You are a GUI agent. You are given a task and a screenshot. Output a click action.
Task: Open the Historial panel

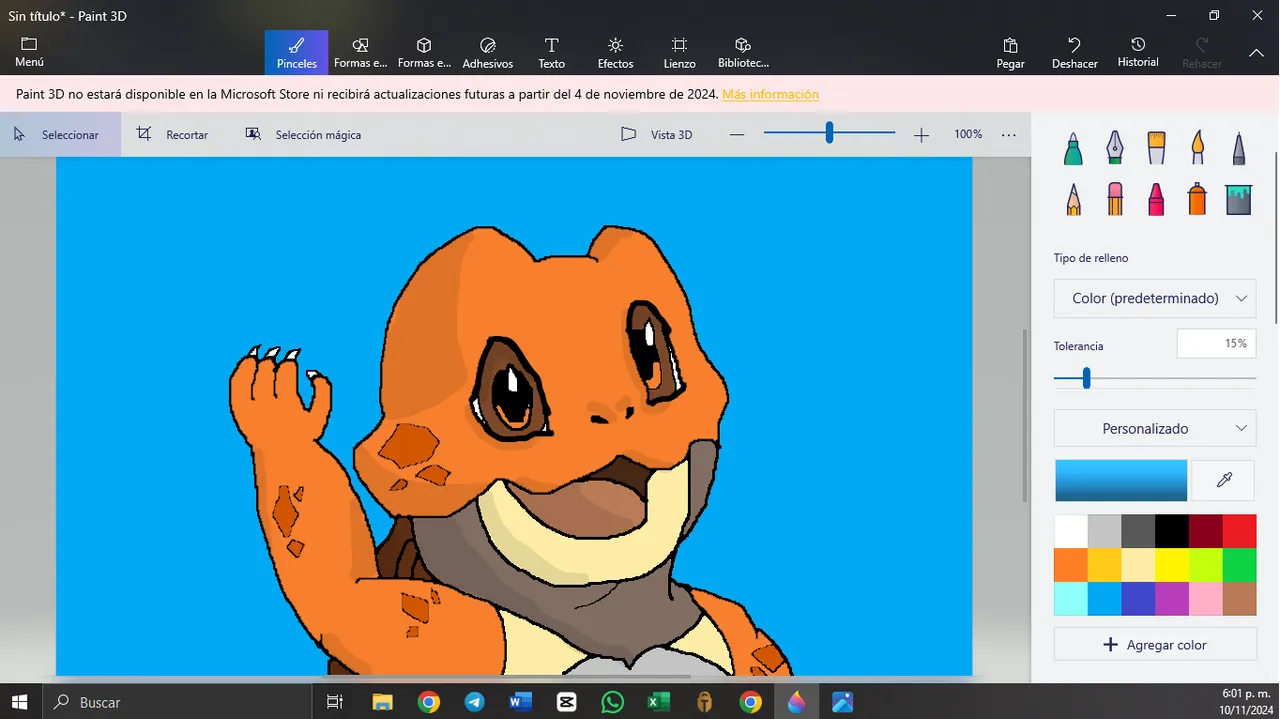pyautogui.click(x=1138, y=52)
